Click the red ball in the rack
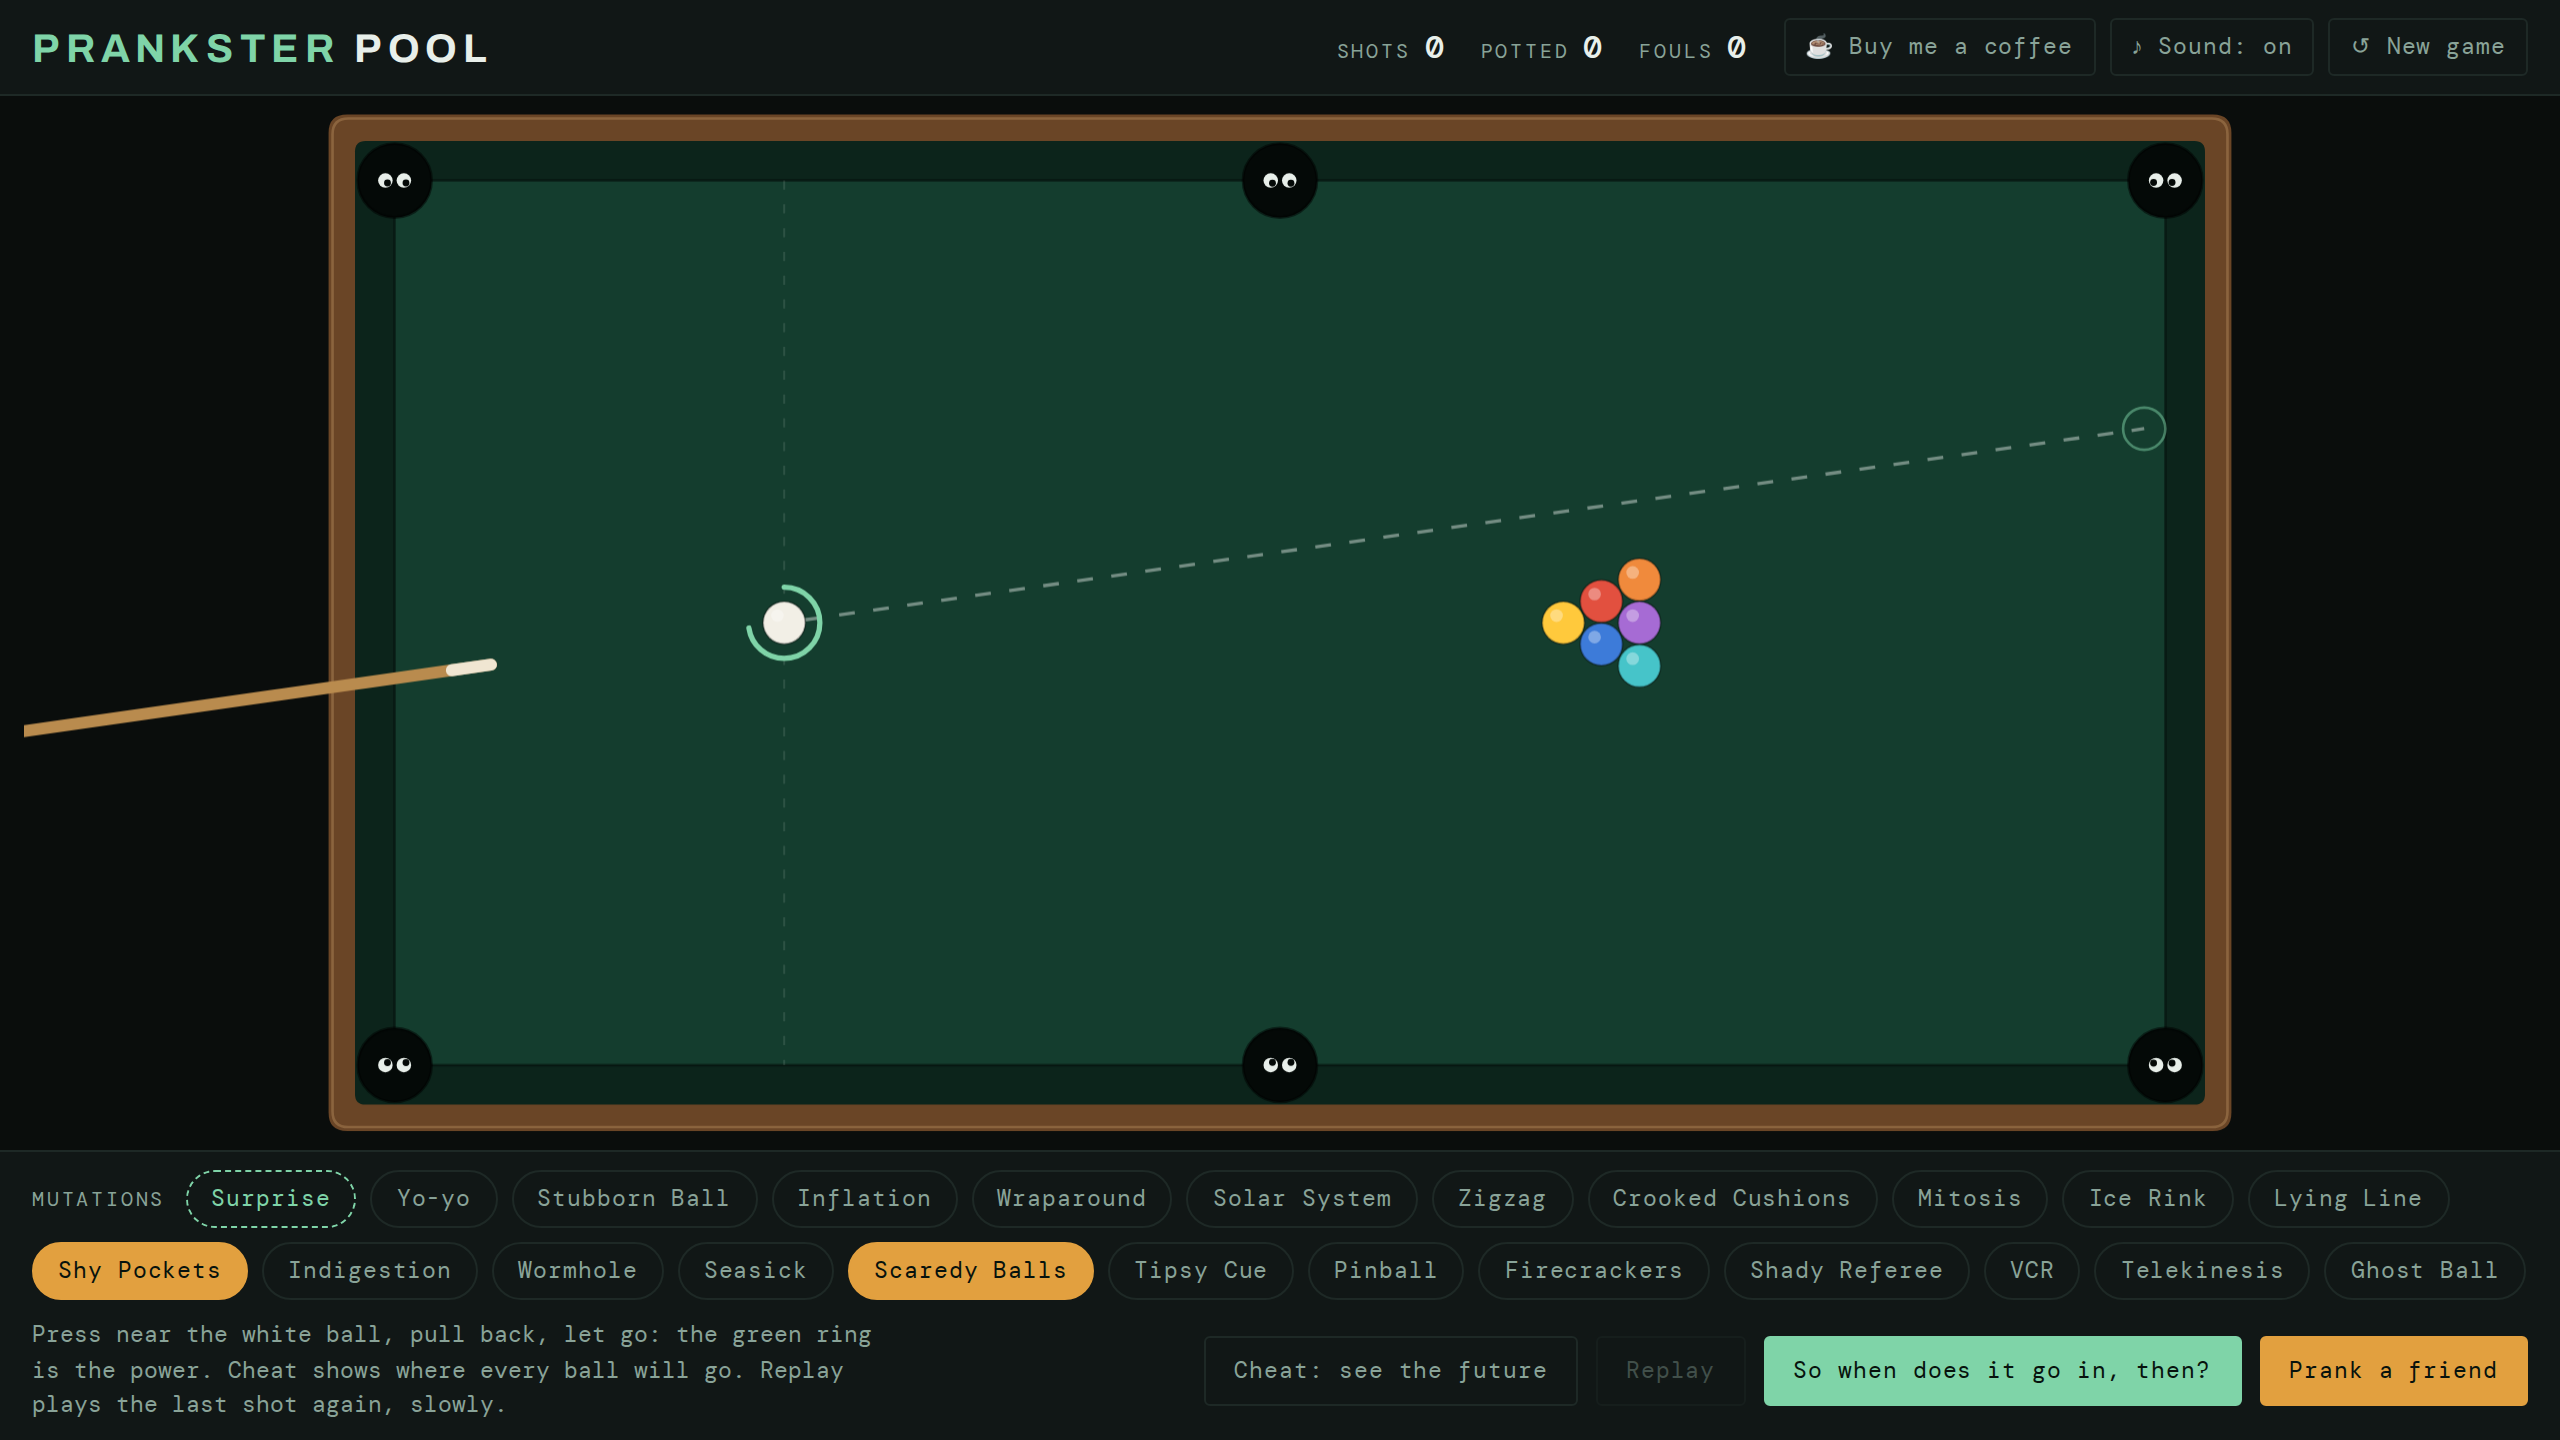This screenshot has width=2560, height=1440. coord(1601,601)
